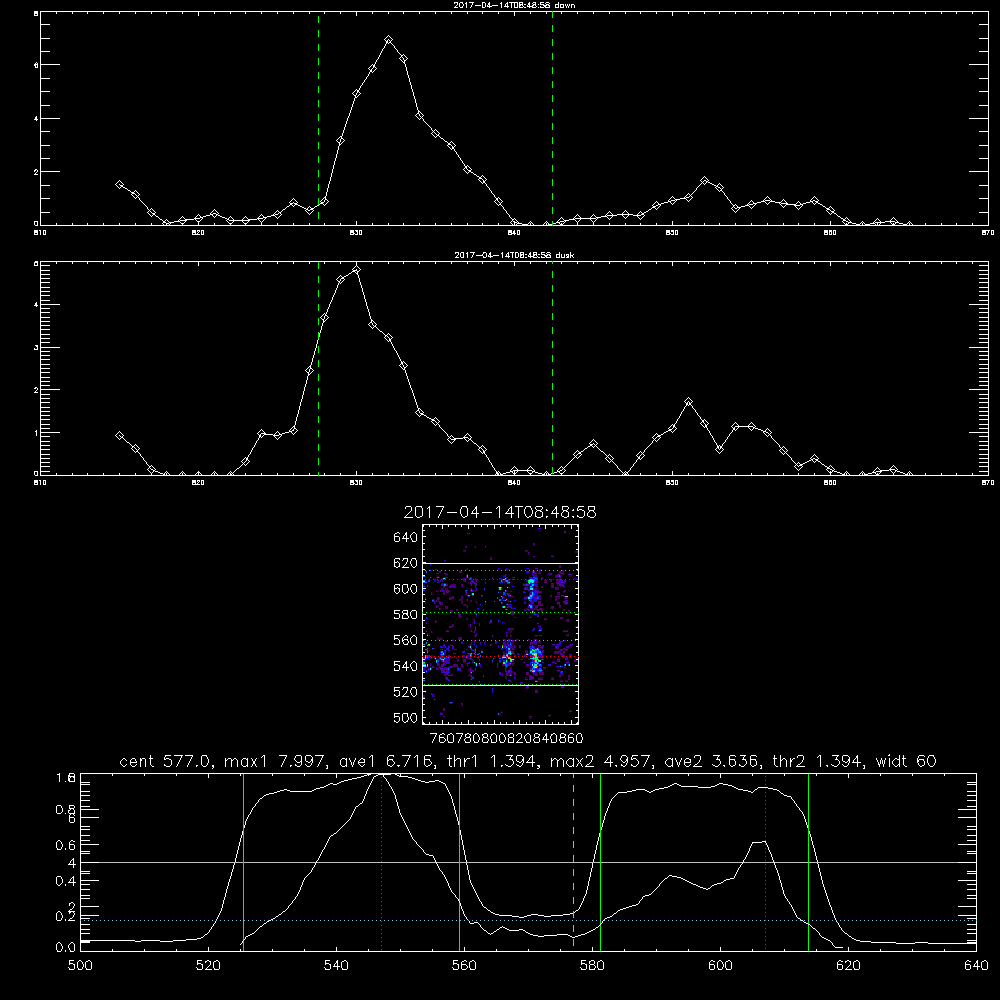The width and height of the screenshot is (1000, 1000).
Task: Click the rightmost solid green line in bottom plot
Action: pyautogui.click(x=808, y=861)
